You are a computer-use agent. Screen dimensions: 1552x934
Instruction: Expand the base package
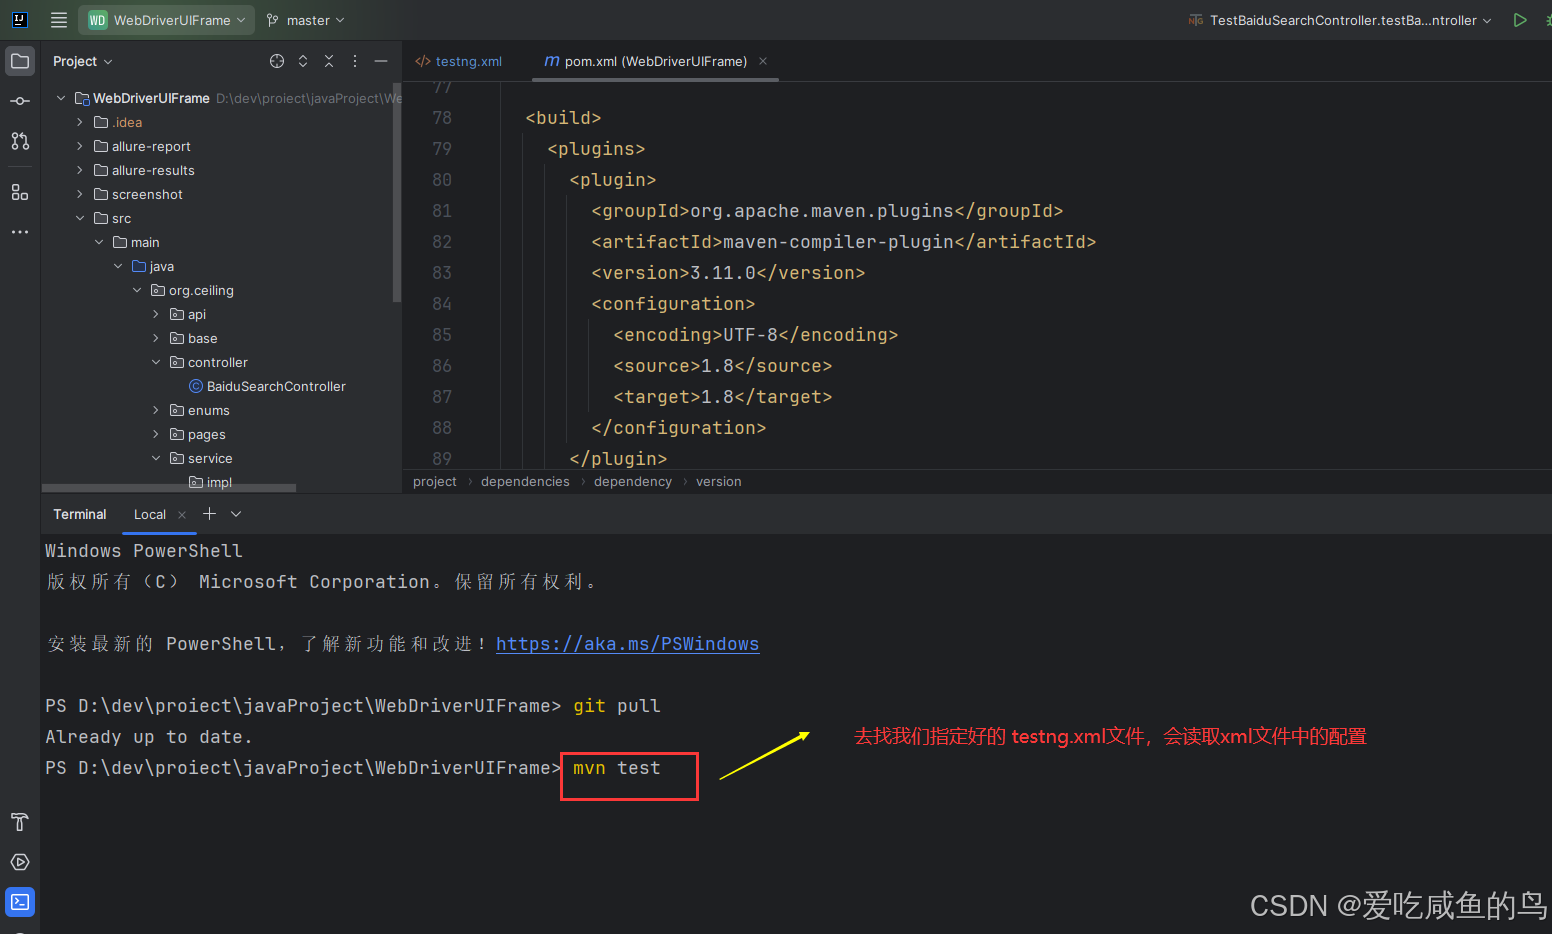[156, 338]
